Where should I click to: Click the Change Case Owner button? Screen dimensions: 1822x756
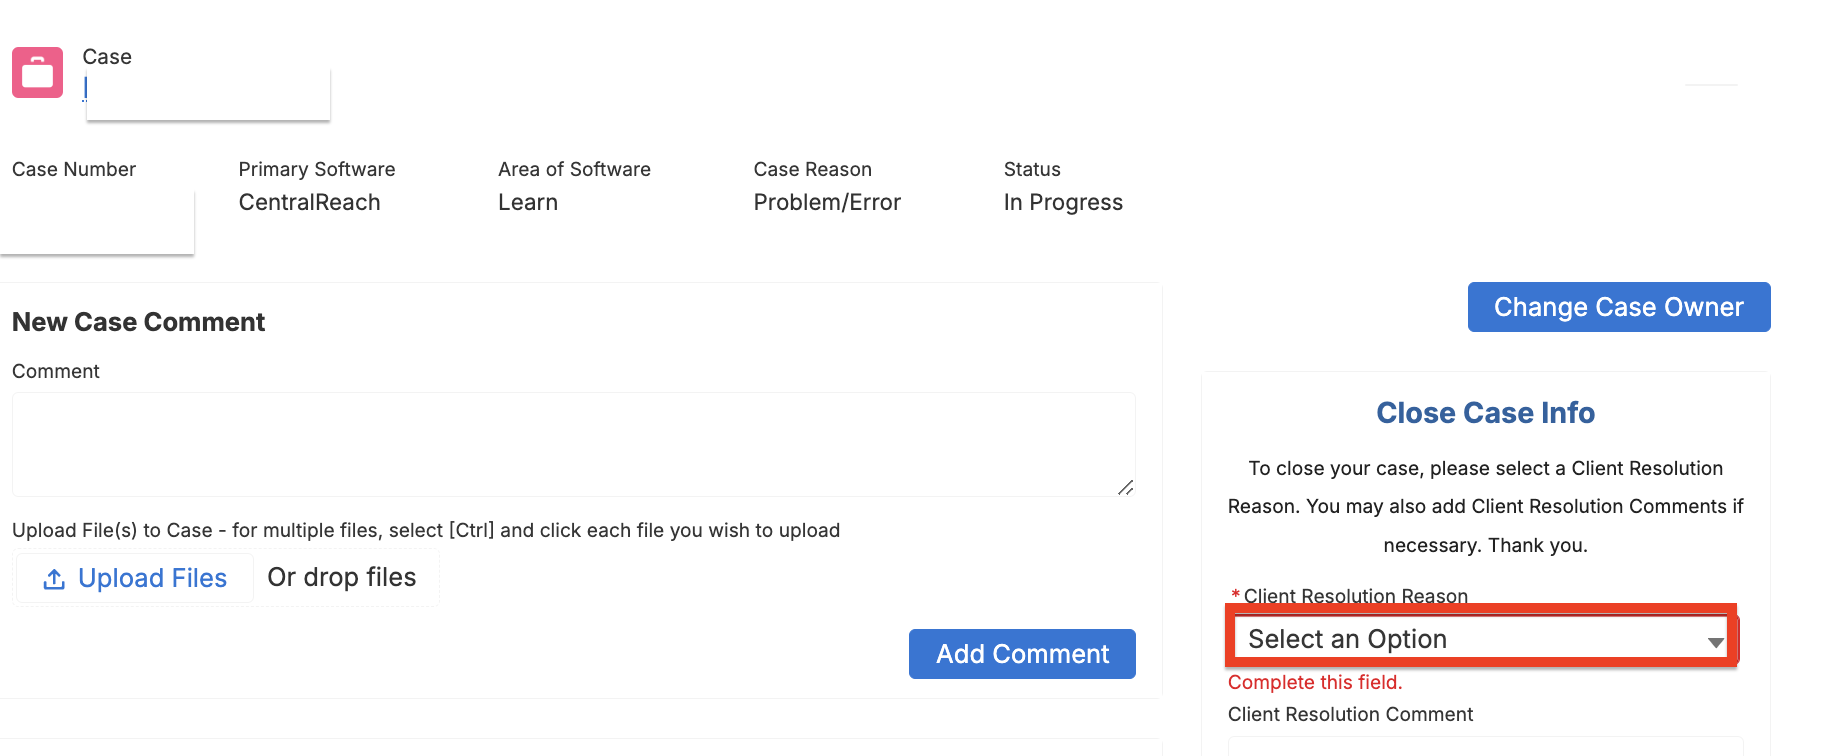click(1619, 307)
